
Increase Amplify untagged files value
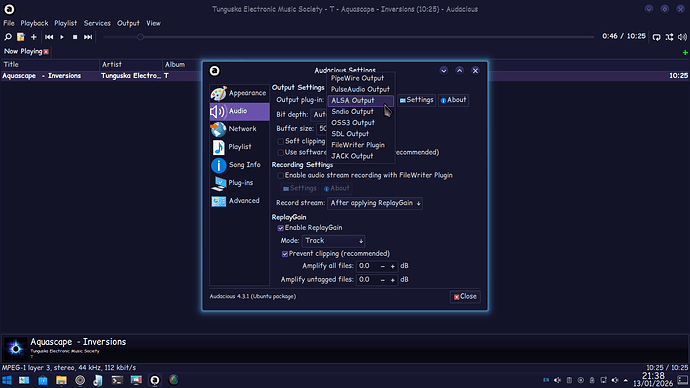tap(393, 280)
